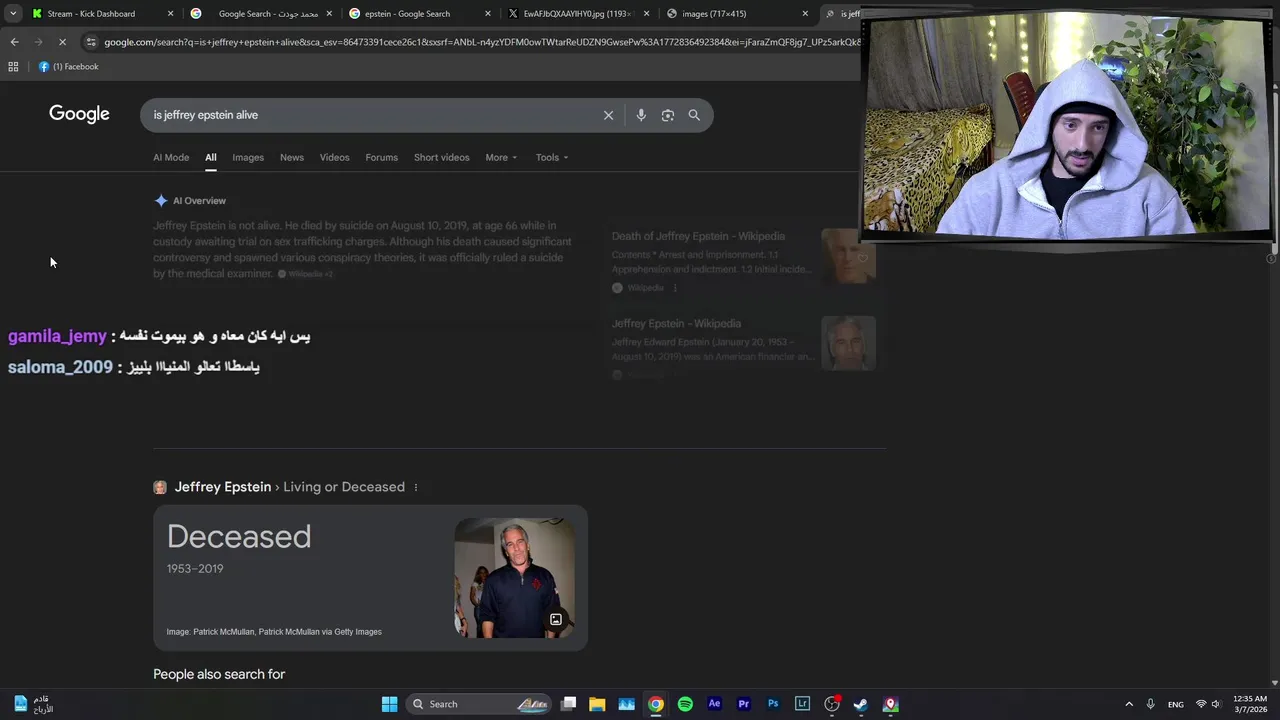Select the News search filter

(292, 157)
